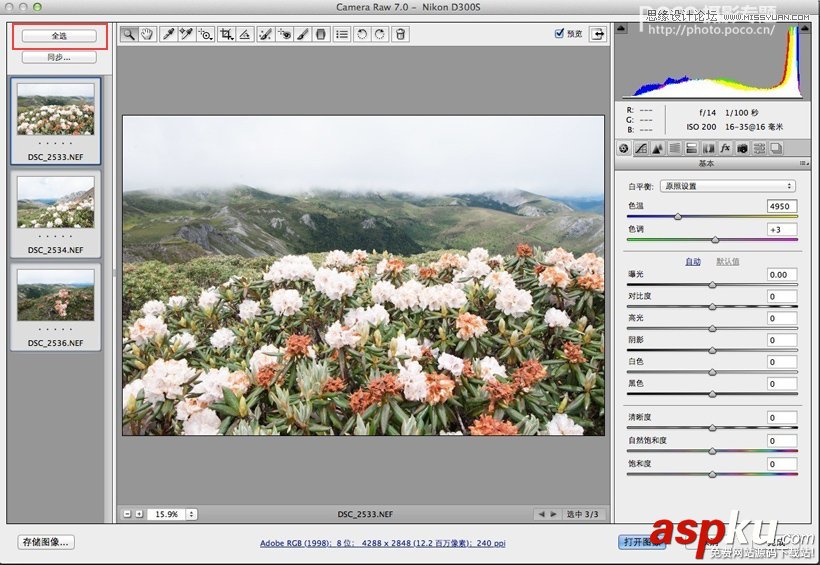
Task: Click the 全选 Select All button
Action: click(x=59, y=36)
